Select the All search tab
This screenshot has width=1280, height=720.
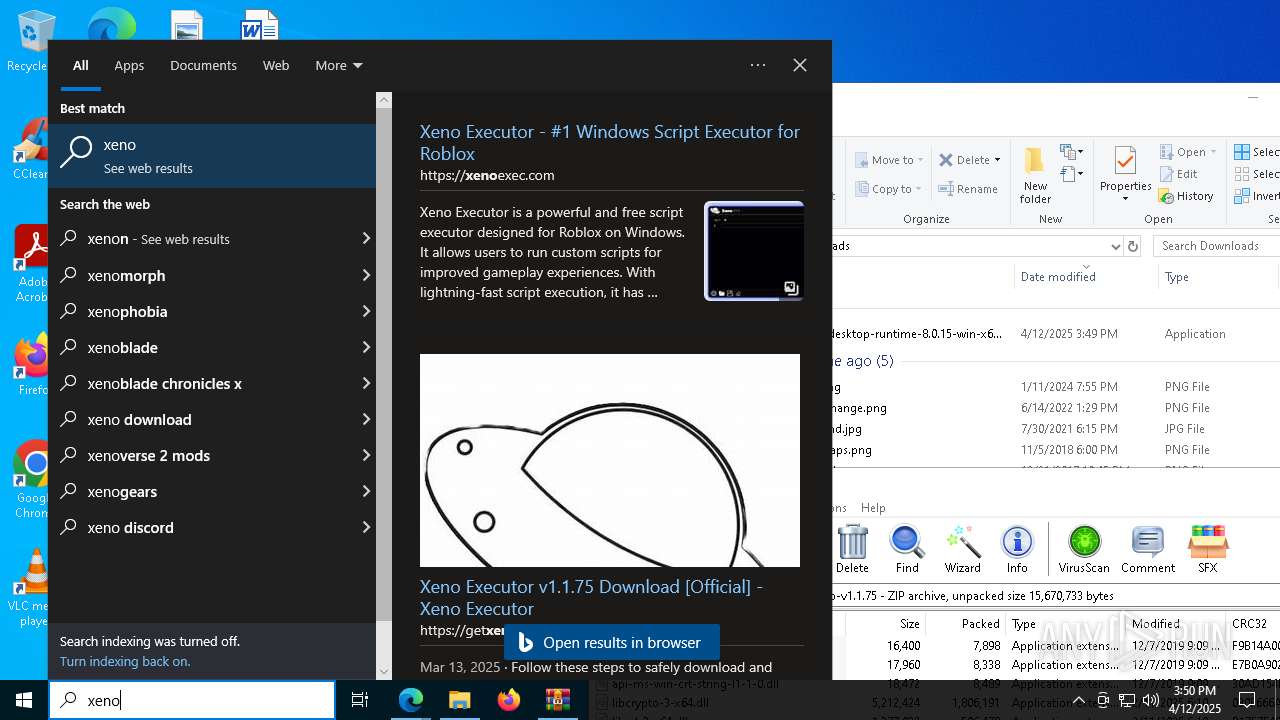tap(81, 65)
